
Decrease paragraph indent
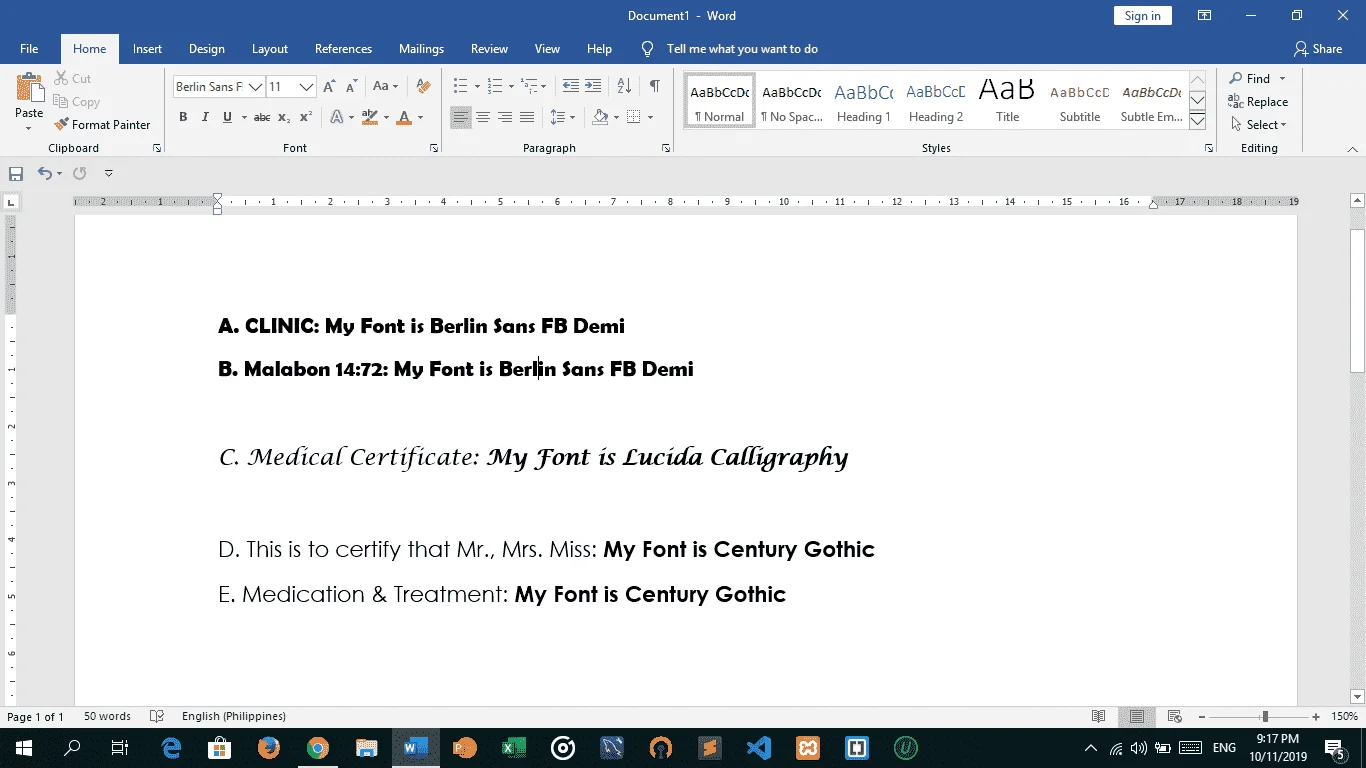[571, 86]
